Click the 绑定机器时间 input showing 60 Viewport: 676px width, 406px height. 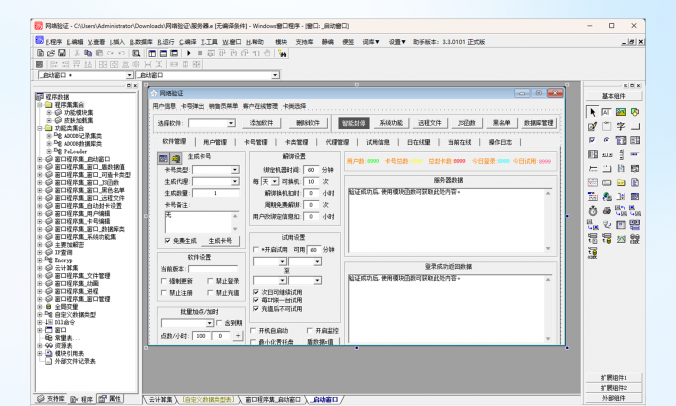click(311, 170)
